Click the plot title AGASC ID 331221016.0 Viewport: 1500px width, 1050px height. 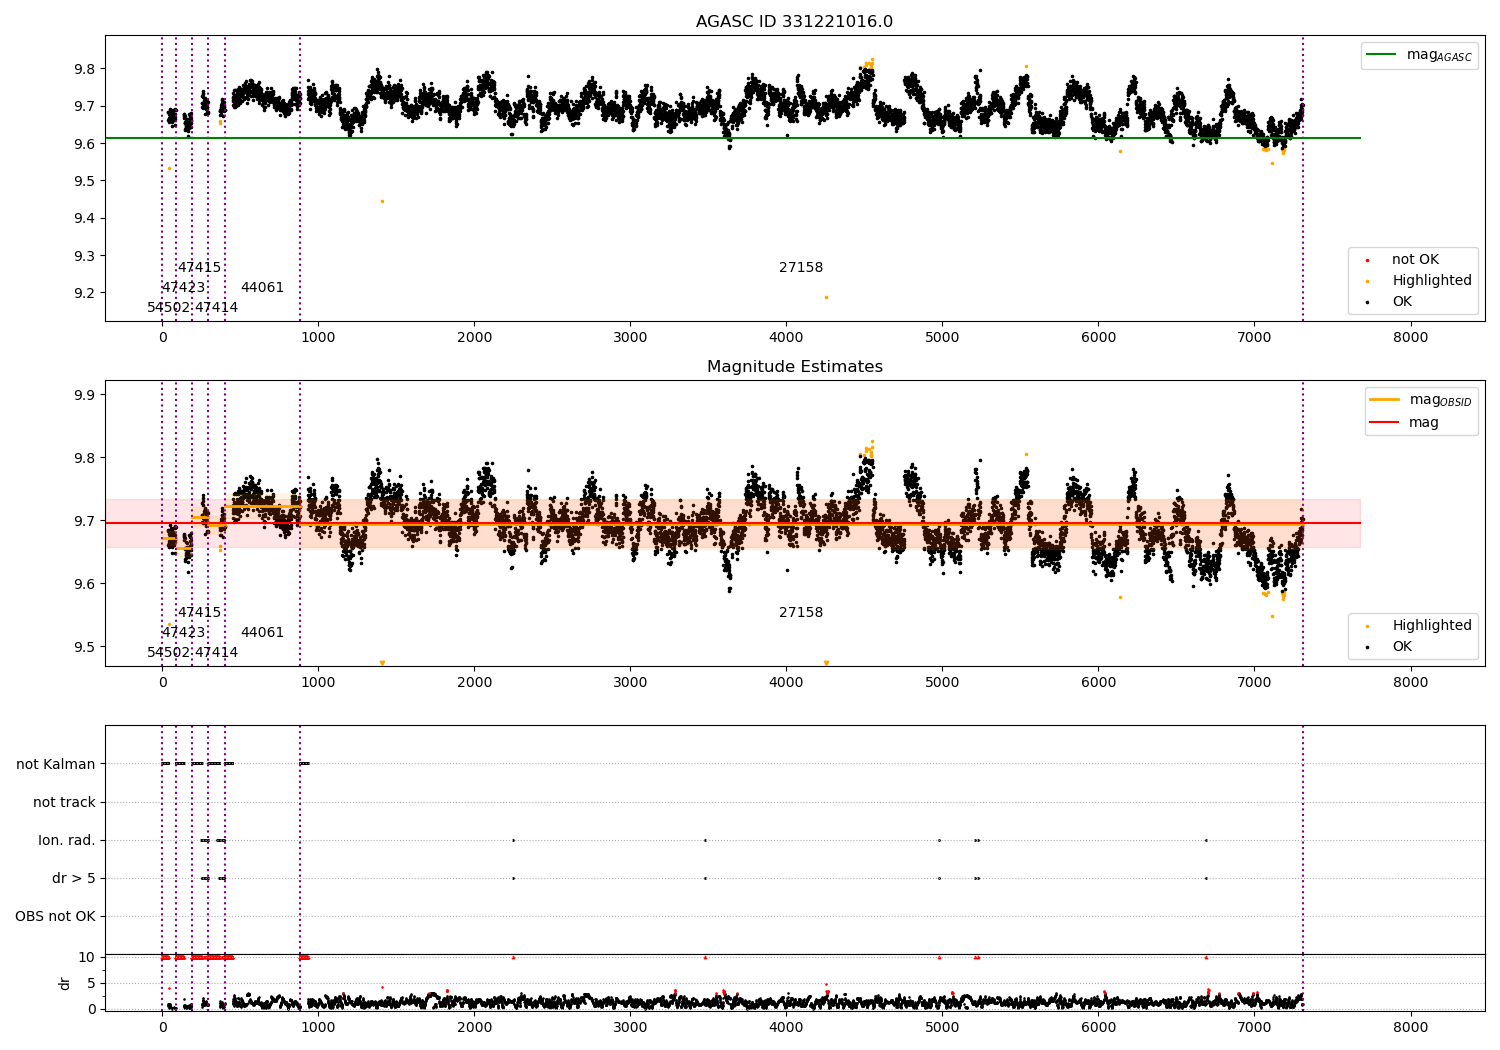(794, 22)
